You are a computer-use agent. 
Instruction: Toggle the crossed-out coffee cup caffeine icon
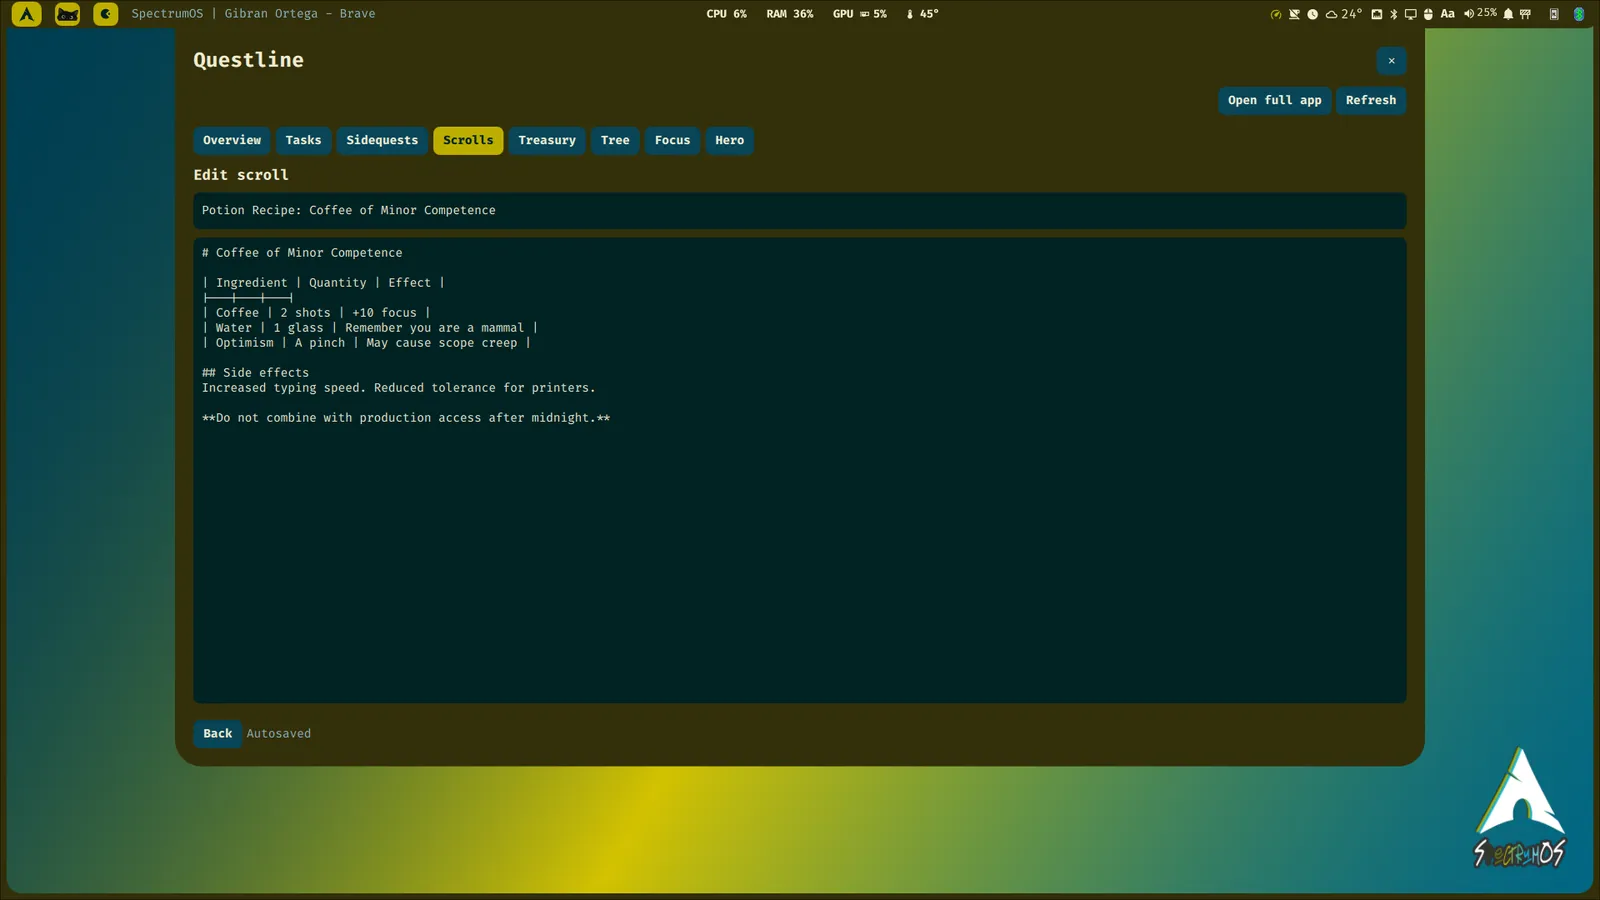tap(1294, 14)
